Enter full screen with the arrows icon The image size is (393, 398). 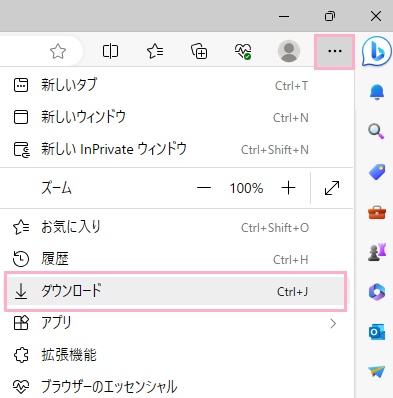(332, 188)
